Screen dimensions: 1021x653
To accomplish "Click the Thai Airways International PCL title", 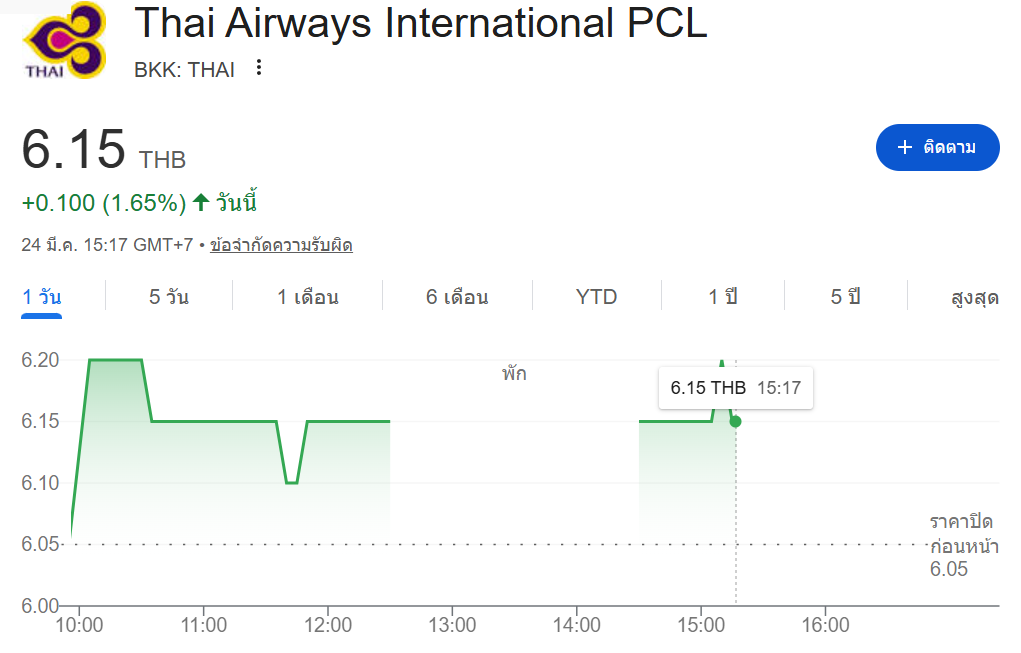I will pyautogui.click(x=420, y=23).
